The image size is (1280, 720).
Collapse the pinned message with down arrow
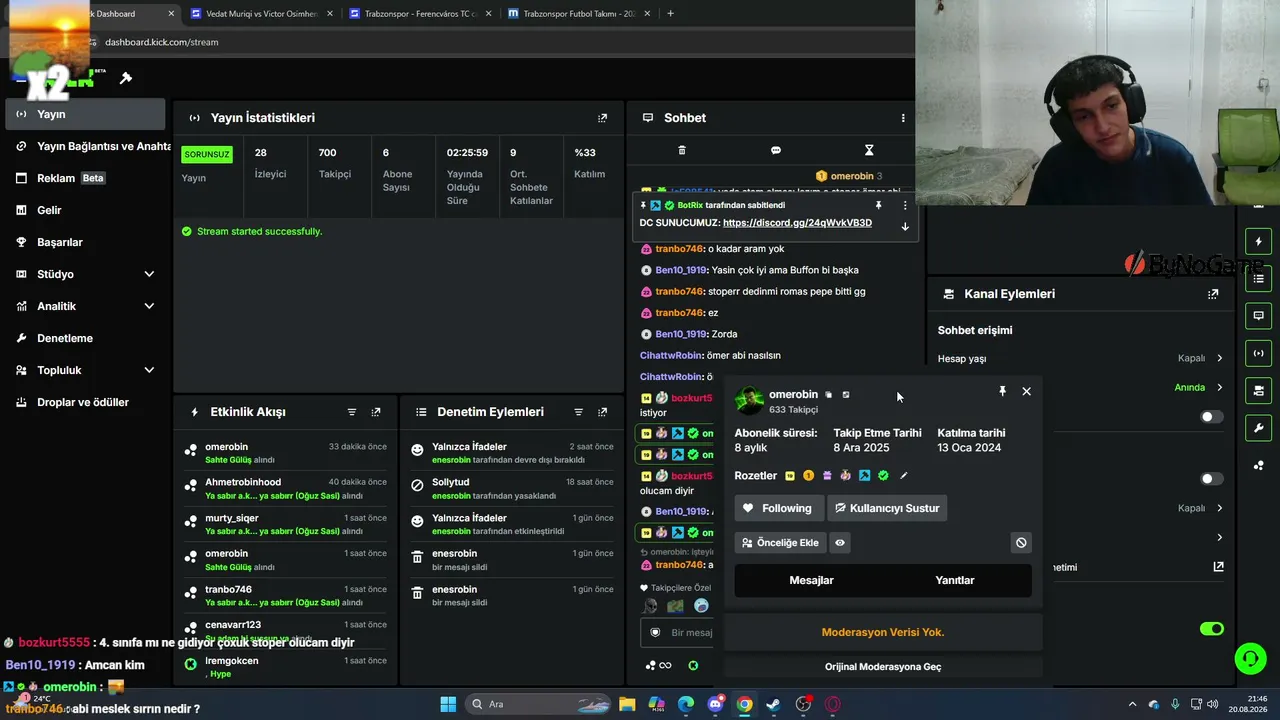(x=905, y=227)
